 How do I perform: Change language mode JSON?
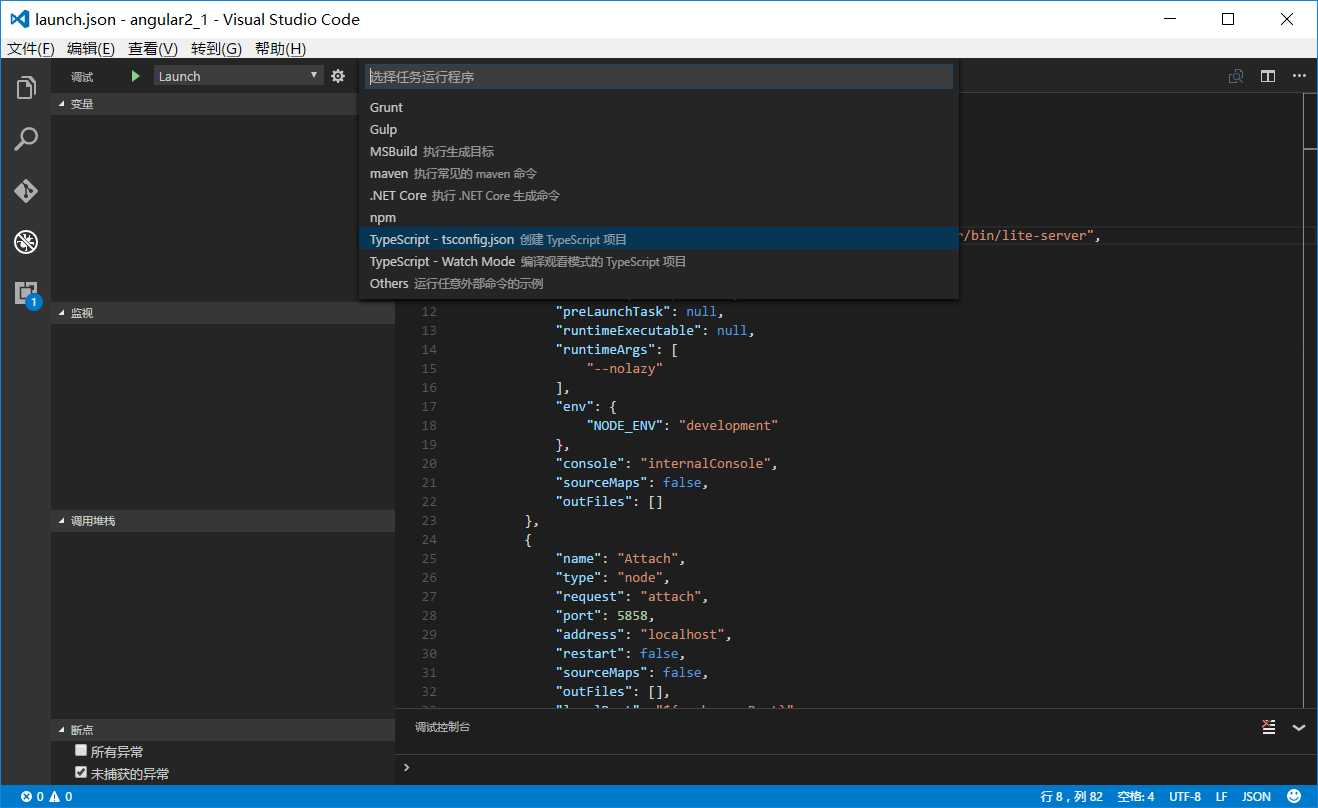(x=1256, y=797)
